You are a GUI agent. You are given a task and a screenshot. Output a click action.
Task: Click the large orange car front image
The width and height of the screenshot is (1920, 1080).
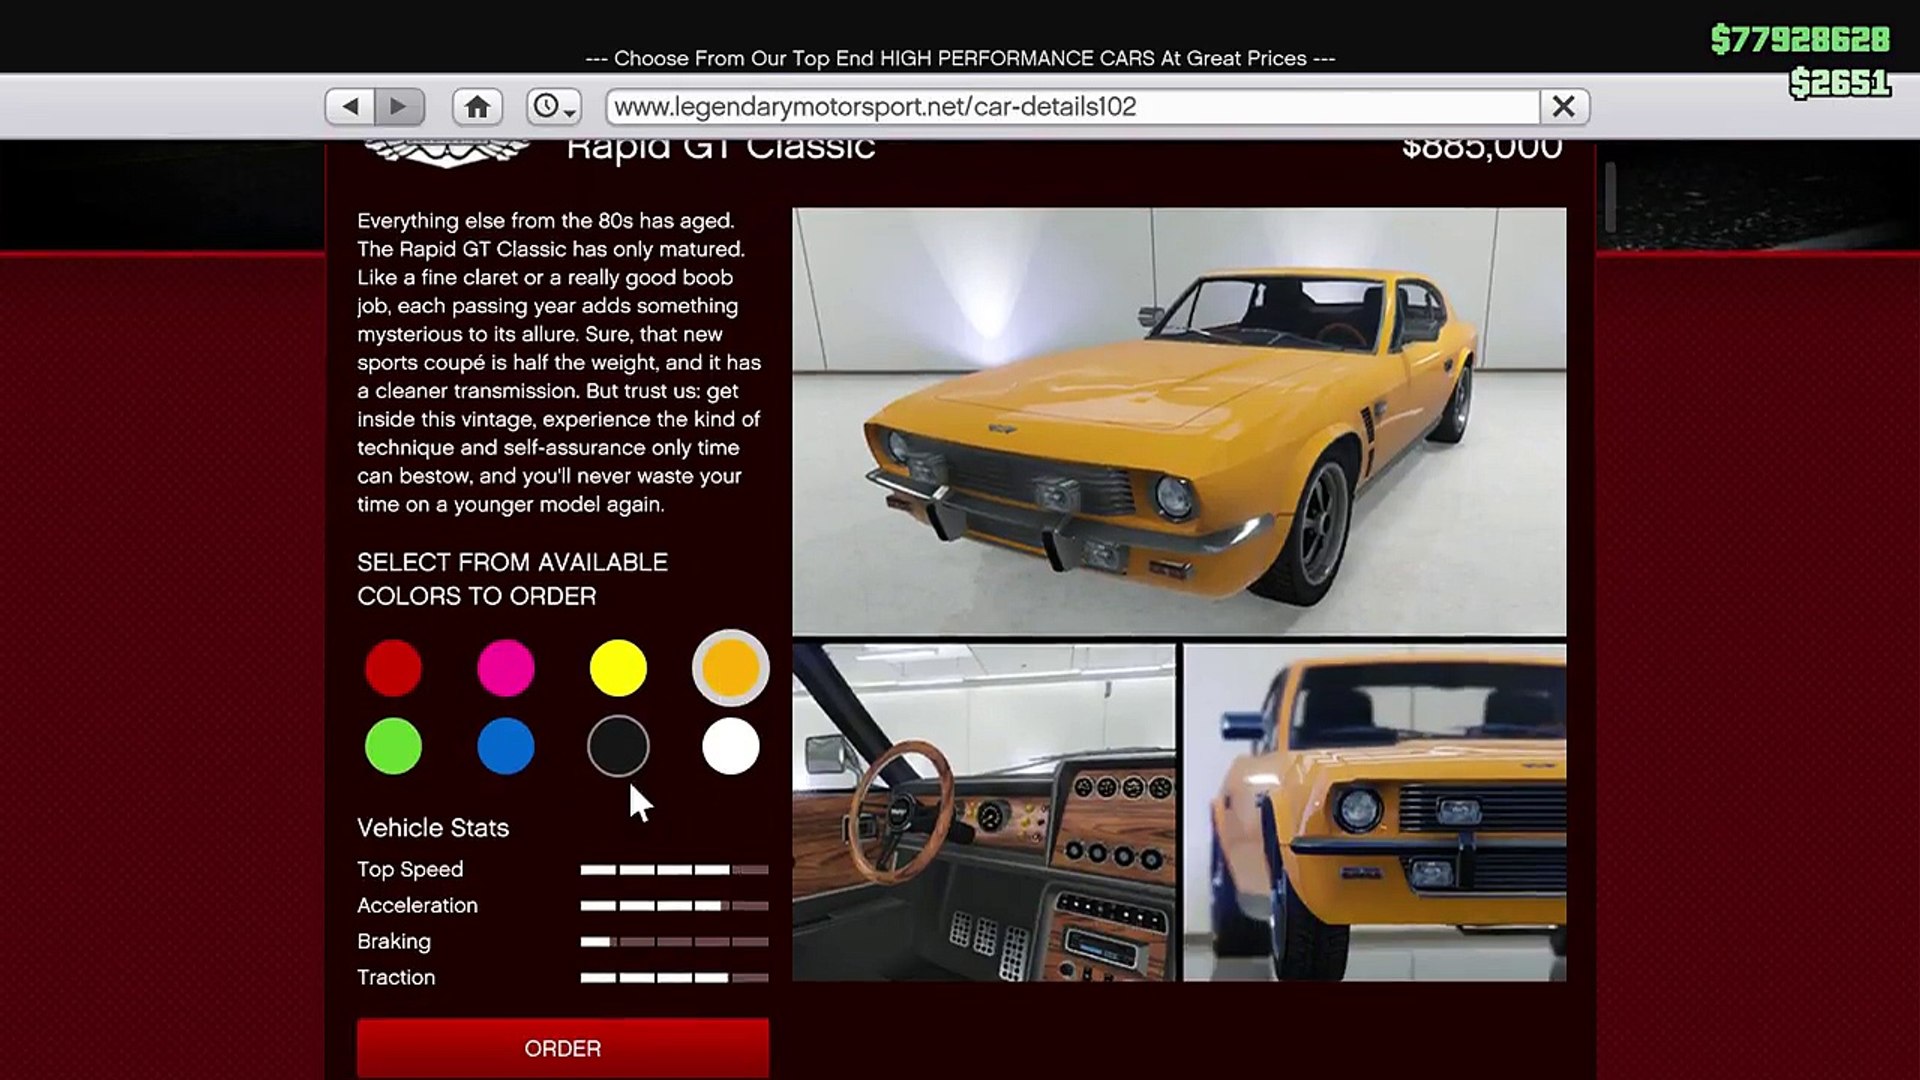click(x=1179, y=421)
